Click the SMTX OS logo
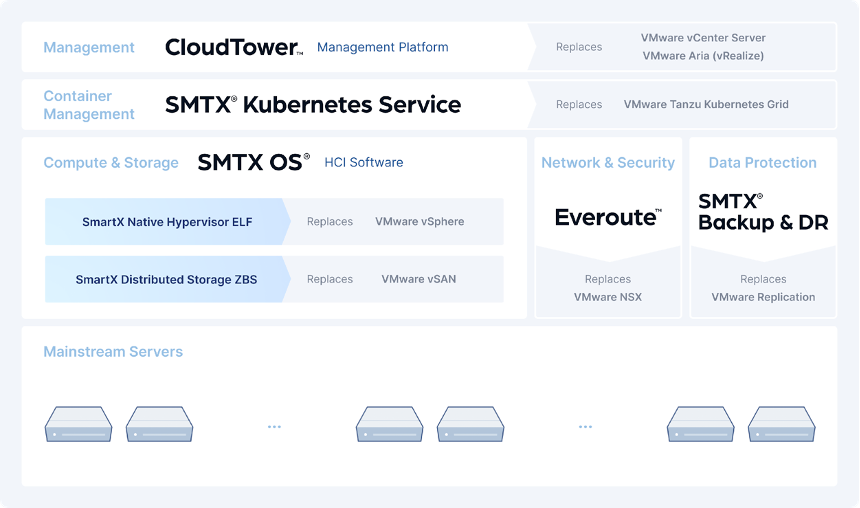The width and height of the screenshot is (860, 508). click(253, 162)
